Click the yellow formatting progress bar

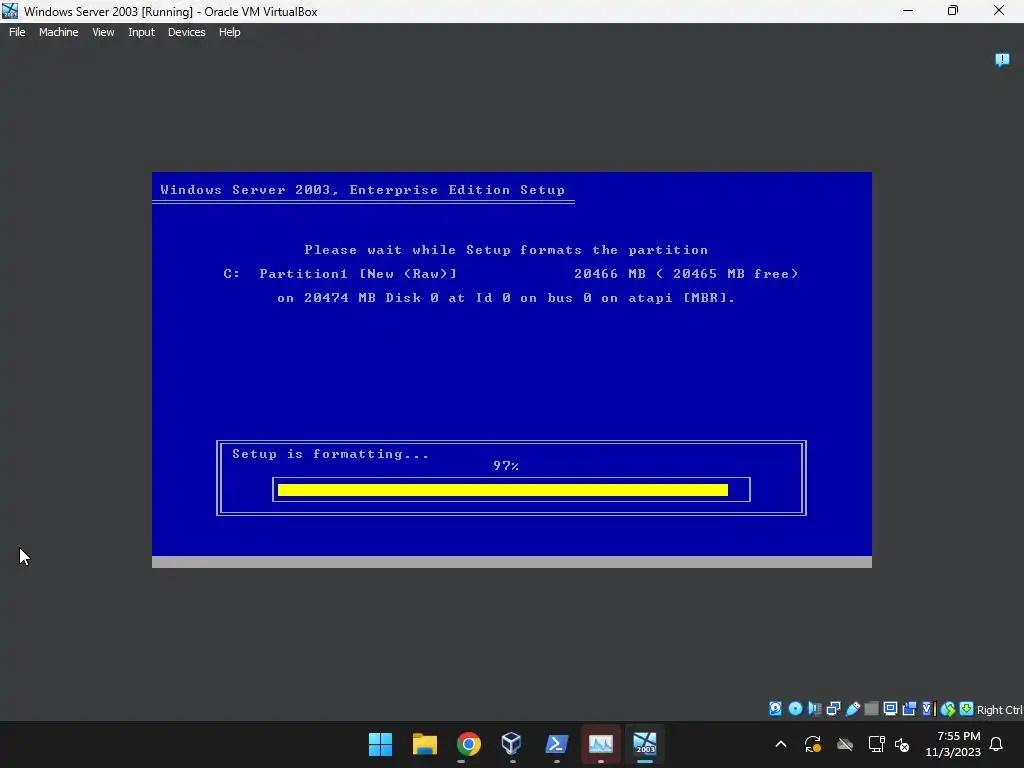(503, 490)
